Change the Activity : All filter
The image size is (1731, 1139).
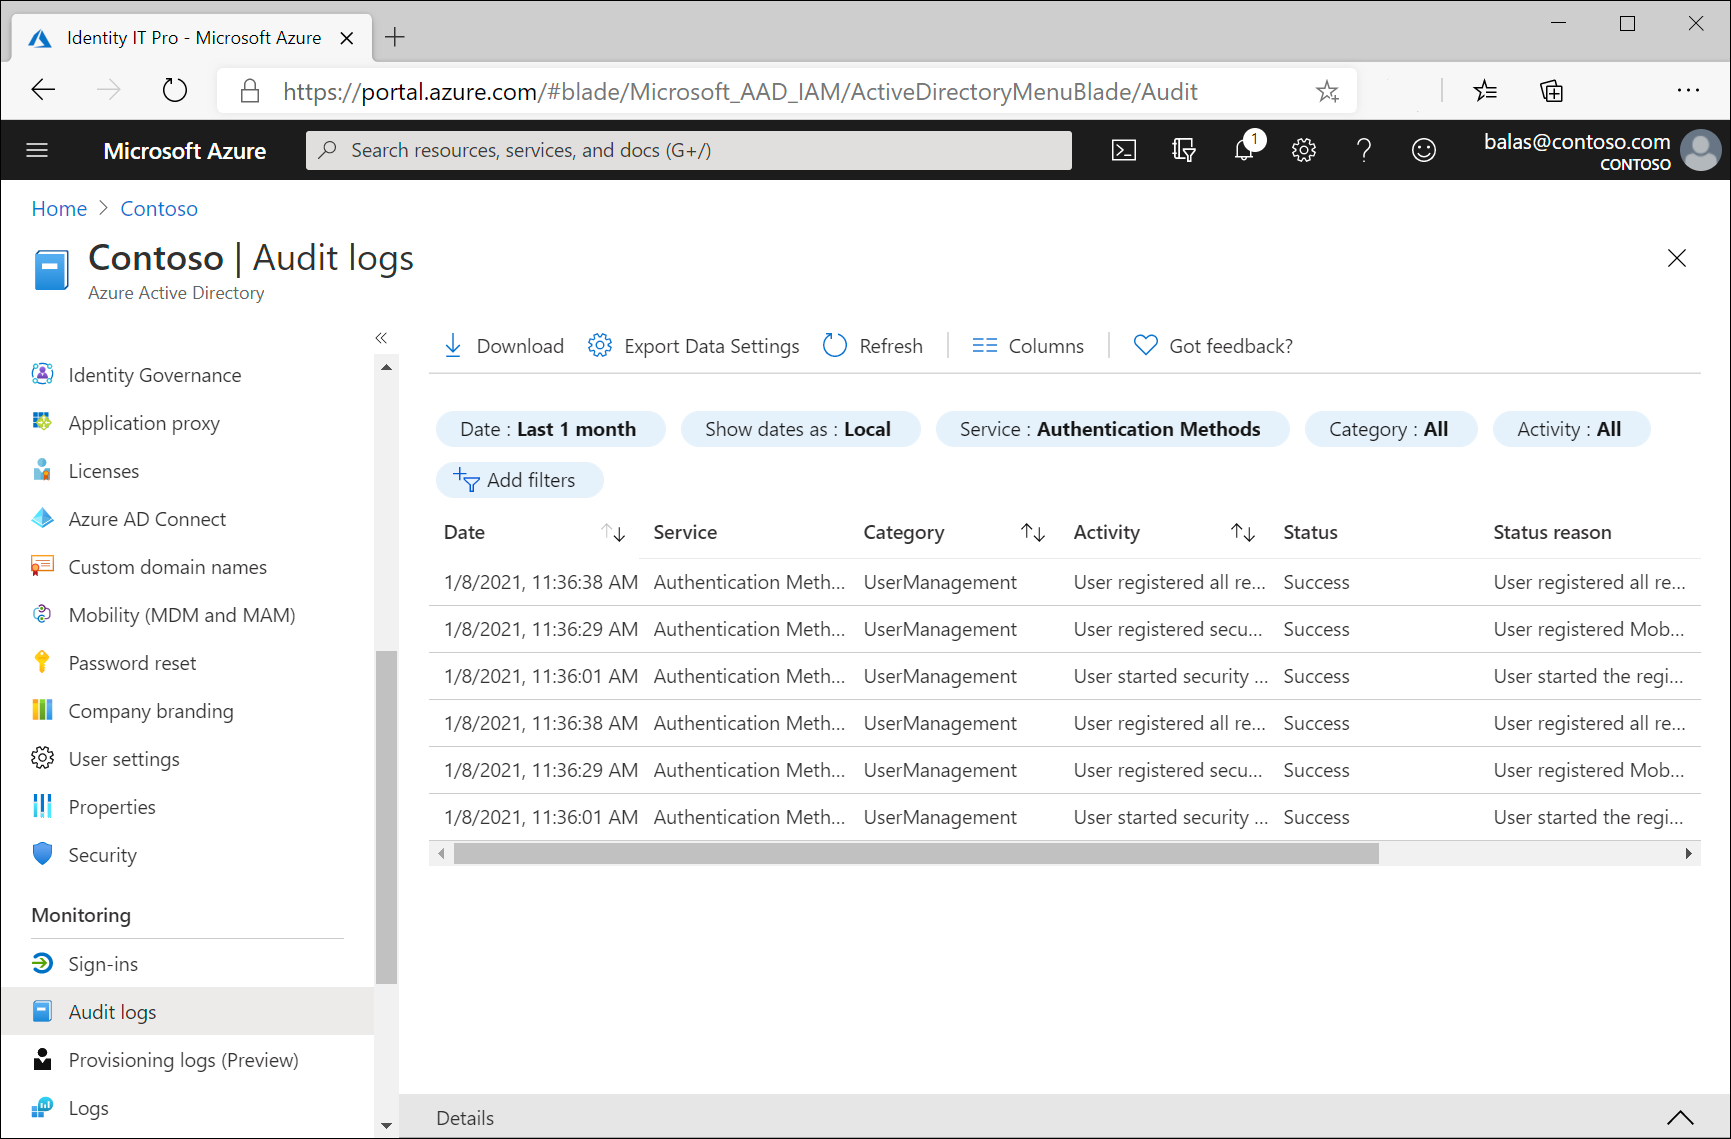click(x=1571, y=429)
